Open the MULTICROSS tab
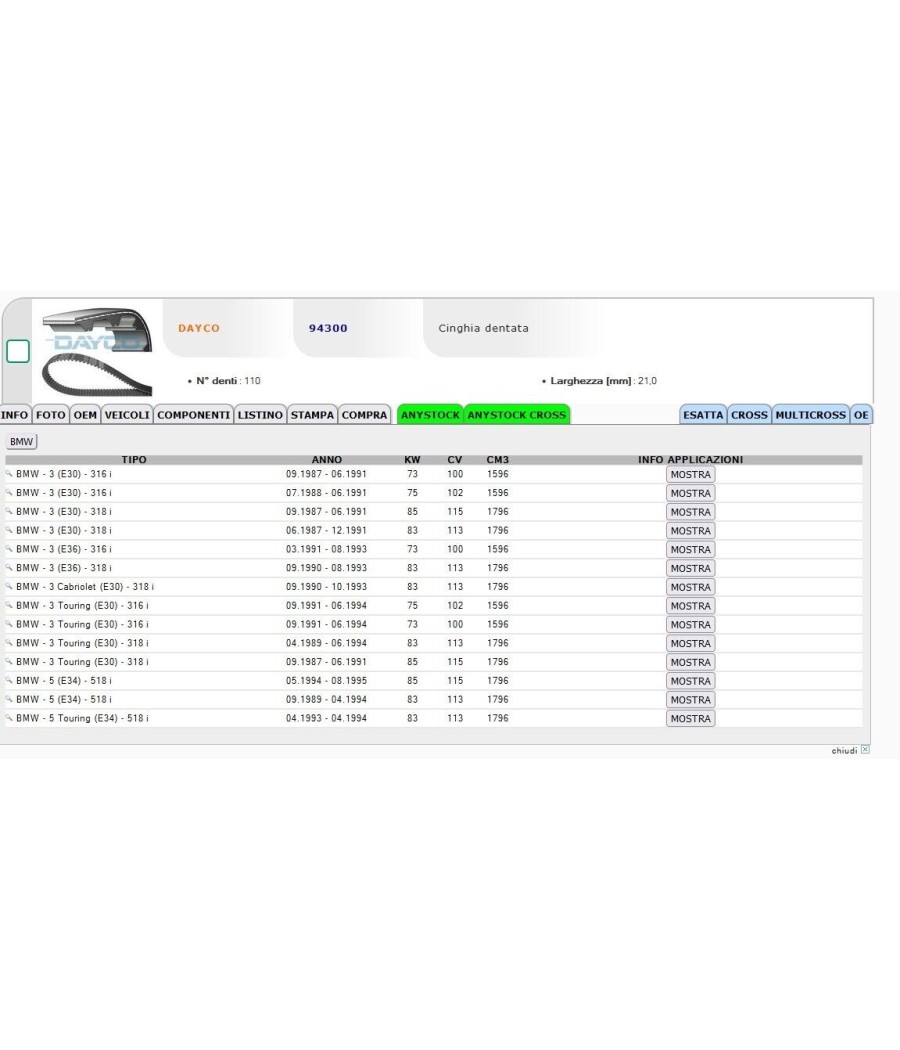The width and height of the screenshot is (900, 1050). click(810, 415)
